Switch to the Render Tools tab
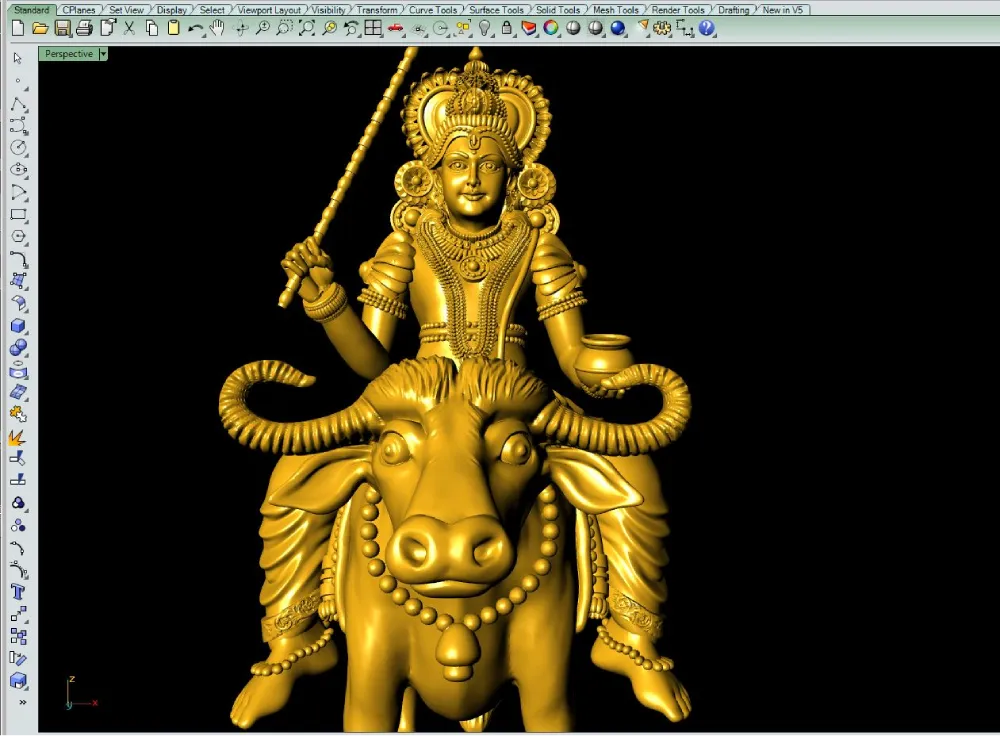The height and width of the screenshot is (736, 1000). tap(678, 10)
